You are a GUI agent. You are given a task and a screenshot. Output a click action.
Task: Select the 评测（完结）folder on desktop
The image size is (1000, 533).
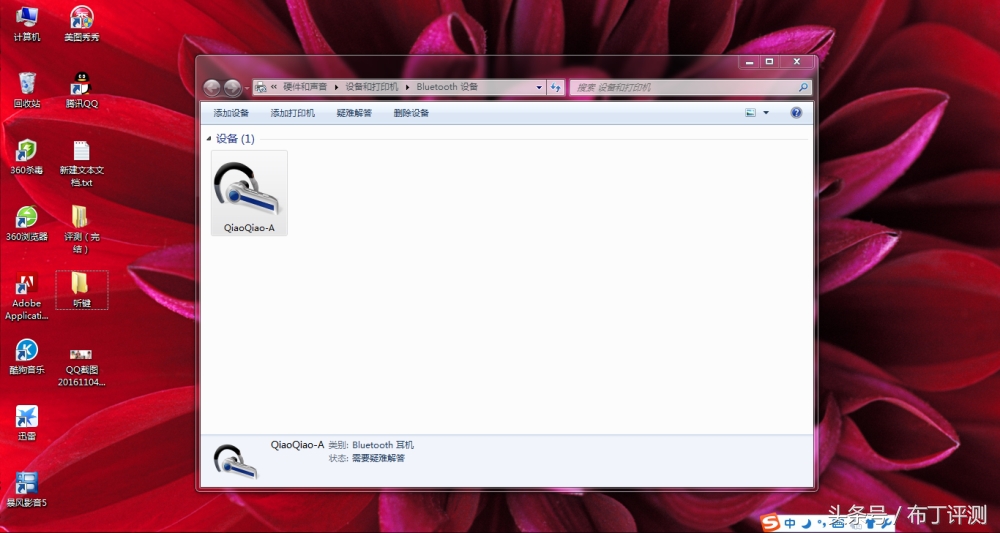82,230
